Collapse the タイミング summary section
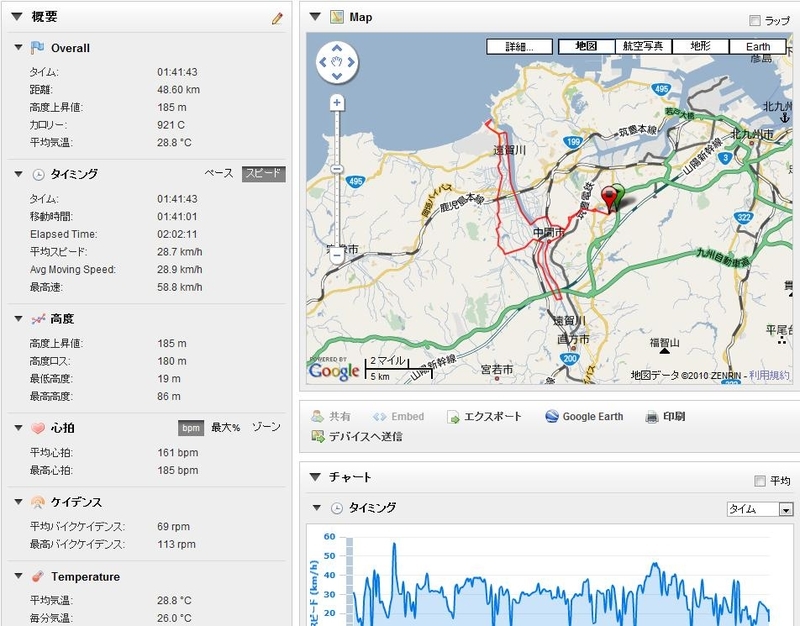The width and height of the screenshot is (800, 626). tap(18, 174)
